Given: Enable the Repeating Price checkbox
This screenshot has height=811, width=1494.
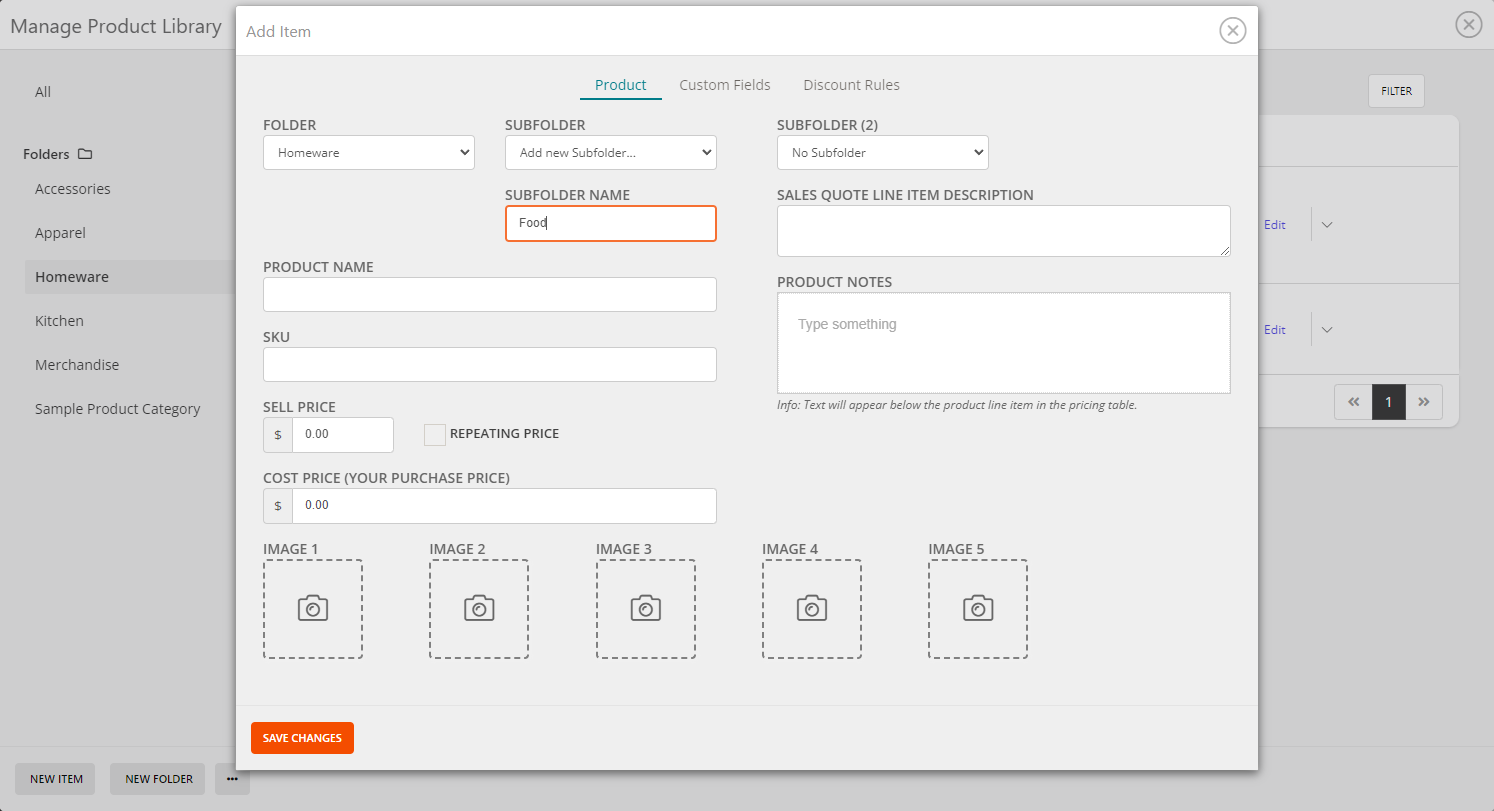Looking at the screenshot, I should click(x=435, y=434).
